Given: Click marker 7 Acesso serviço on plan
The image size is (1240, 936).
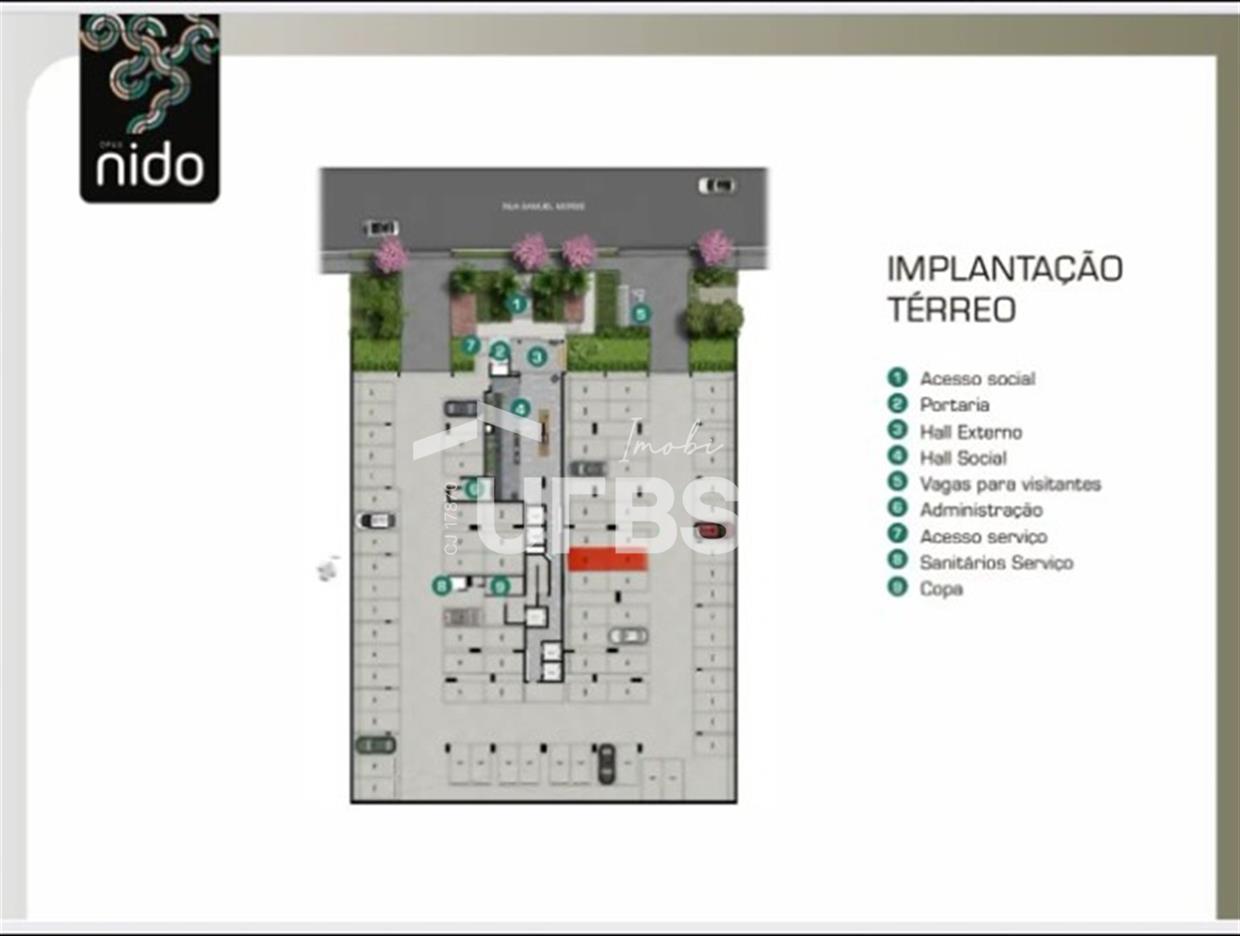Looking at the screenshot, I should 470,345.
